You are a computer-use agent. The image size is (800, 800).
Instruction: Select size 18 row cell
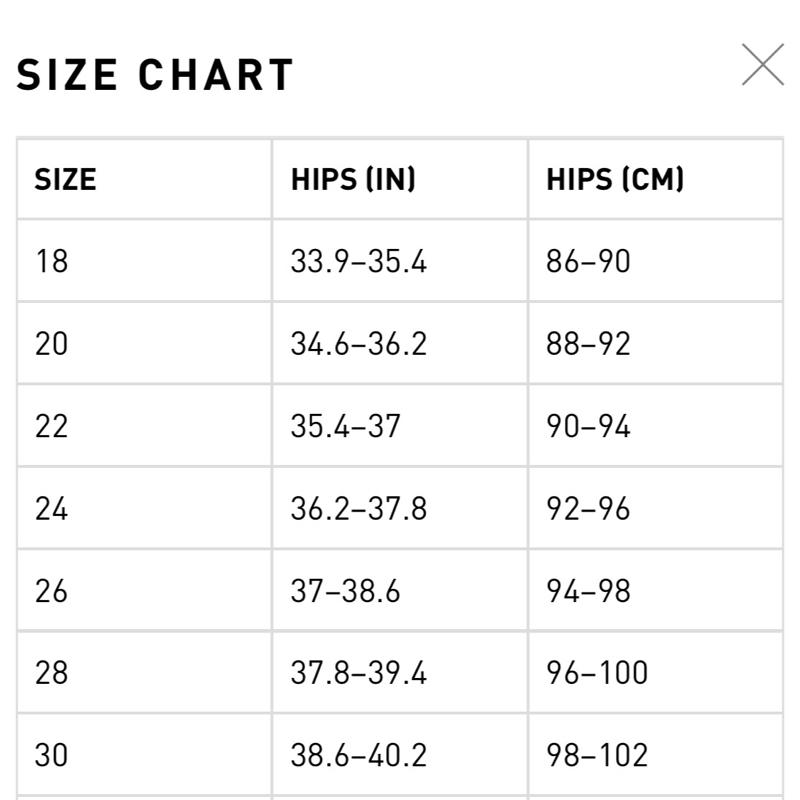[144, 261]
